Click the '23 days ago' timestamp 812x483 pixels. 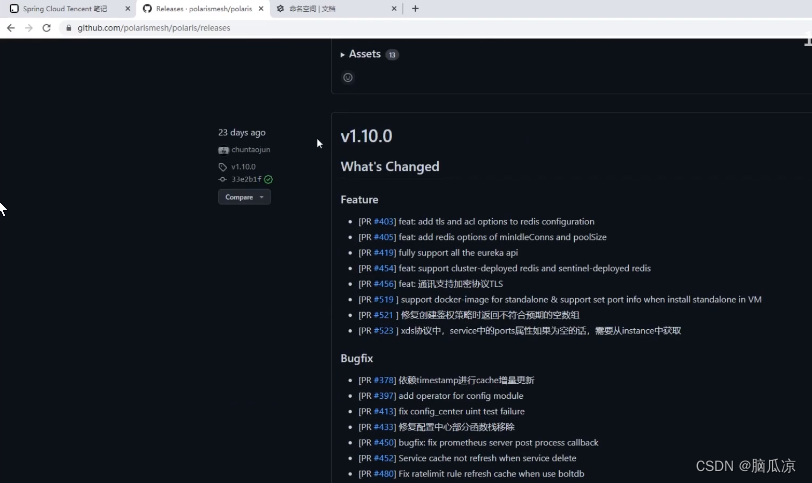(242, 133)
